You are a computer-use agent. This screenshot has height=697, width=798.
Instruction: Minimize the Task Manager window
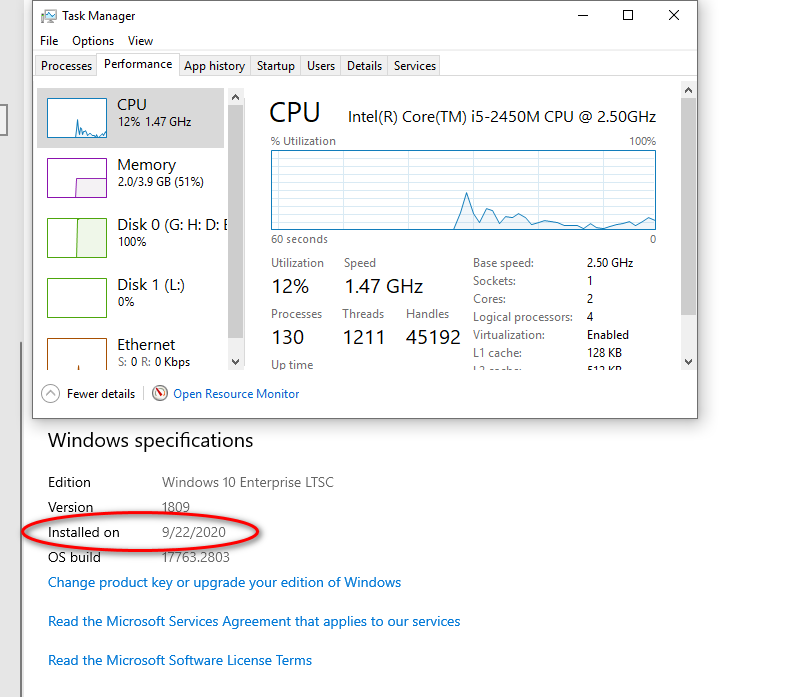click(x=583, y=16)
